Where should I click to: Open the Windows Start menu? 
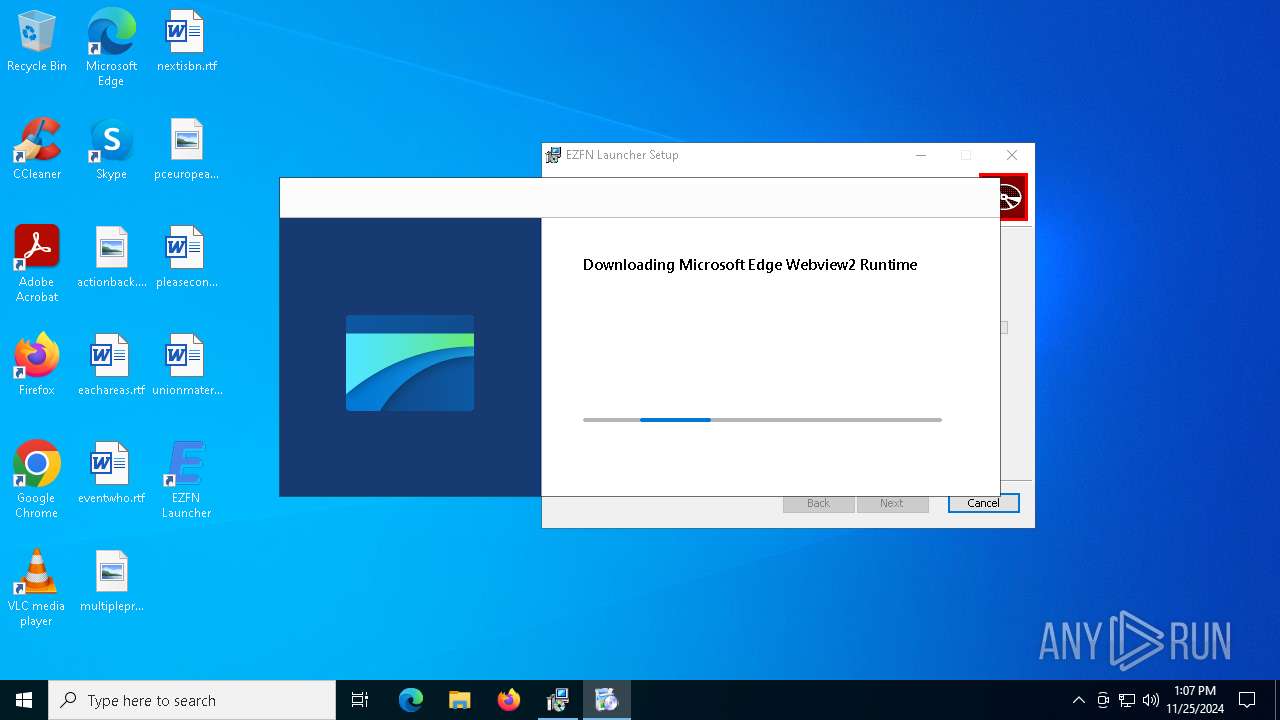24,700
